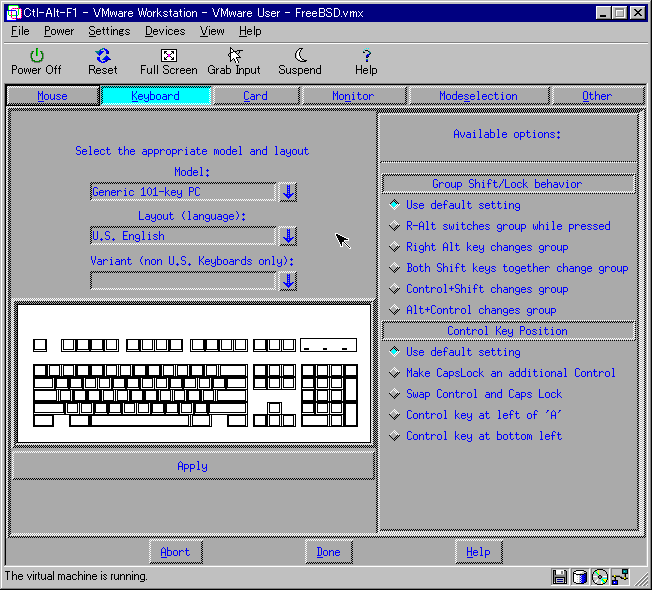Click the 'Available options:' label
The width and height of the screenshot is (652, 590).
coord(507,134)
